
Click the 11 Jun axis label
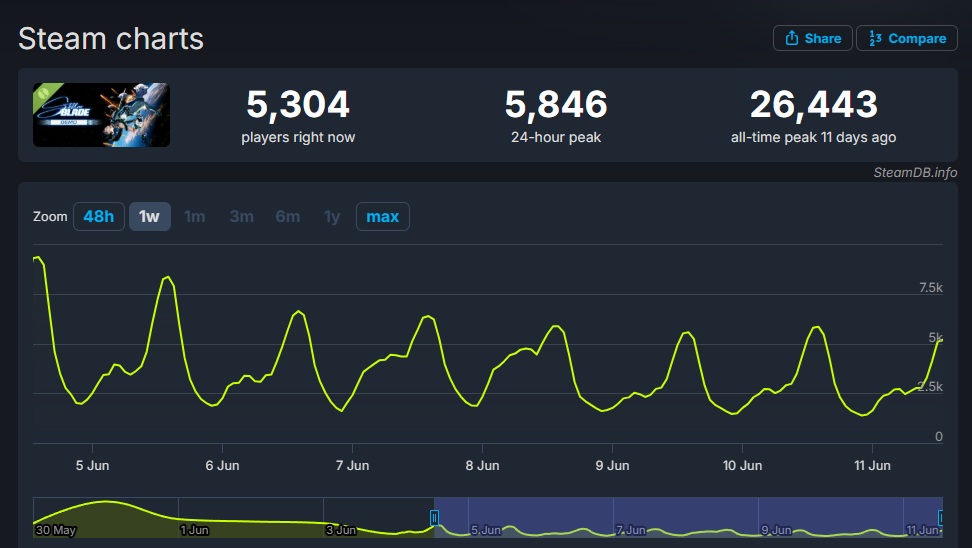[x=872, y=465]
